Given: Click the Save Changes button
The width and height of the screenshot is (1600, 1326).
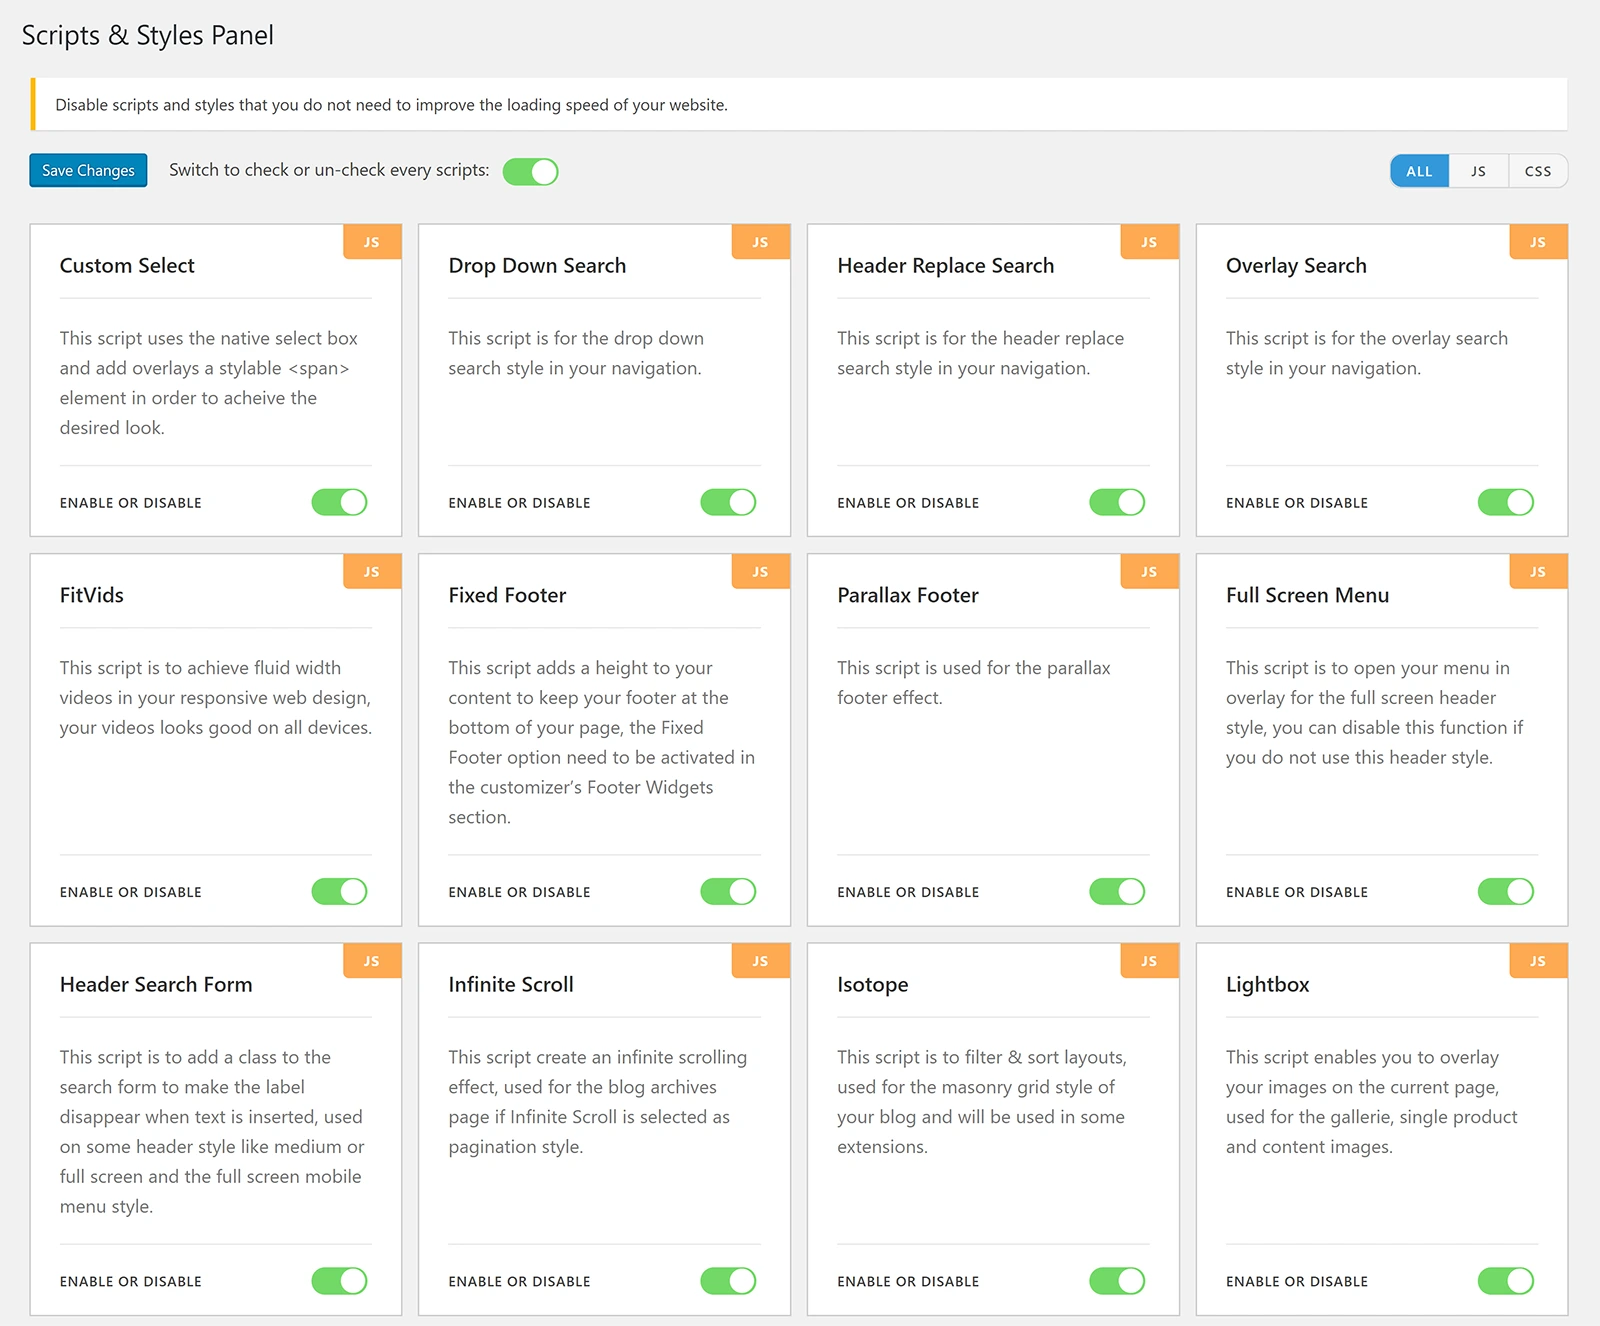Looking at the screenshot, I should coord(88,170).
